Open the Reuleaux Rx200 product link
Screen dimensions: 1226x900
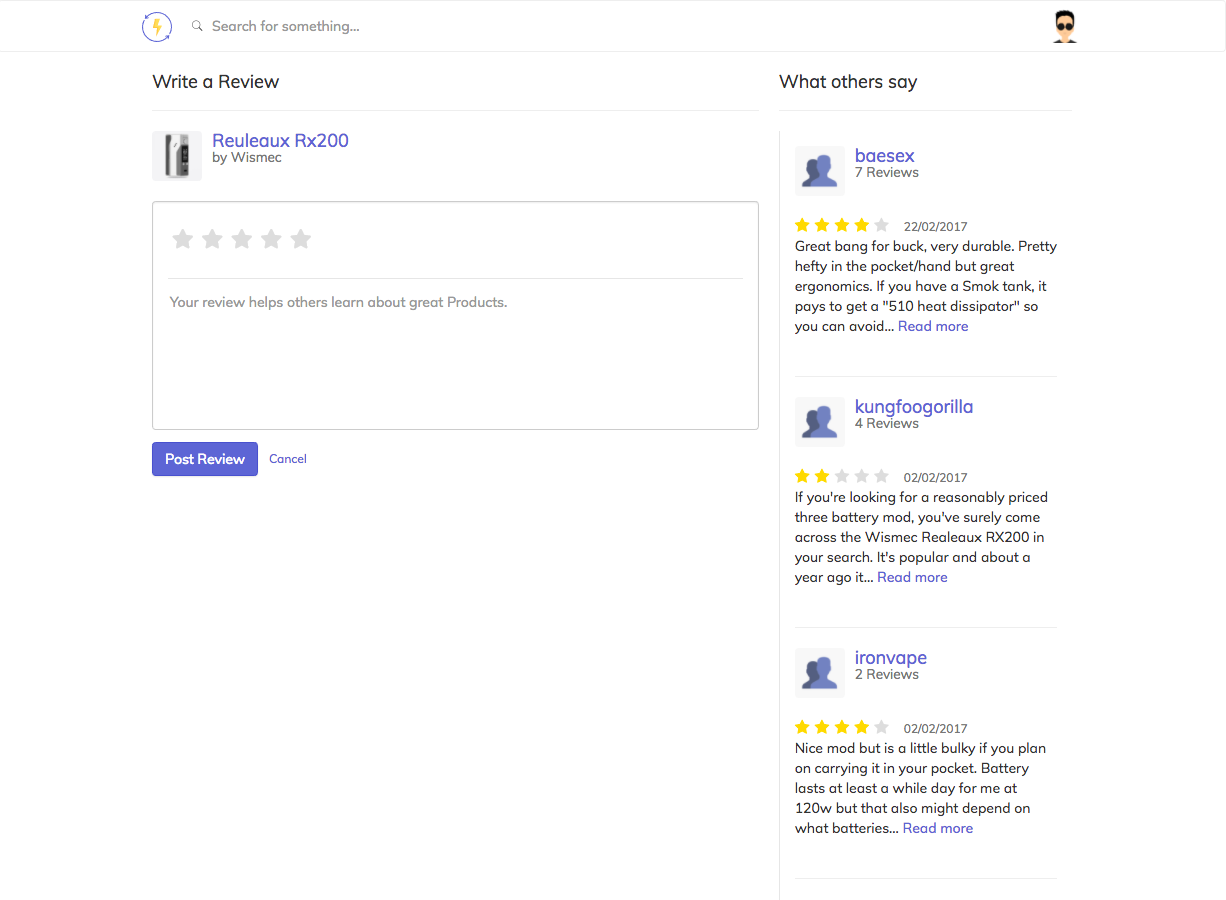(280, 141)
